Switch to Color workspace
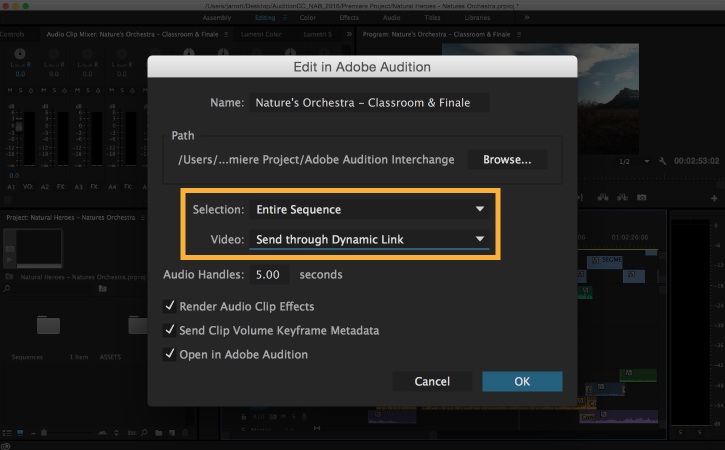 point(307,18)
